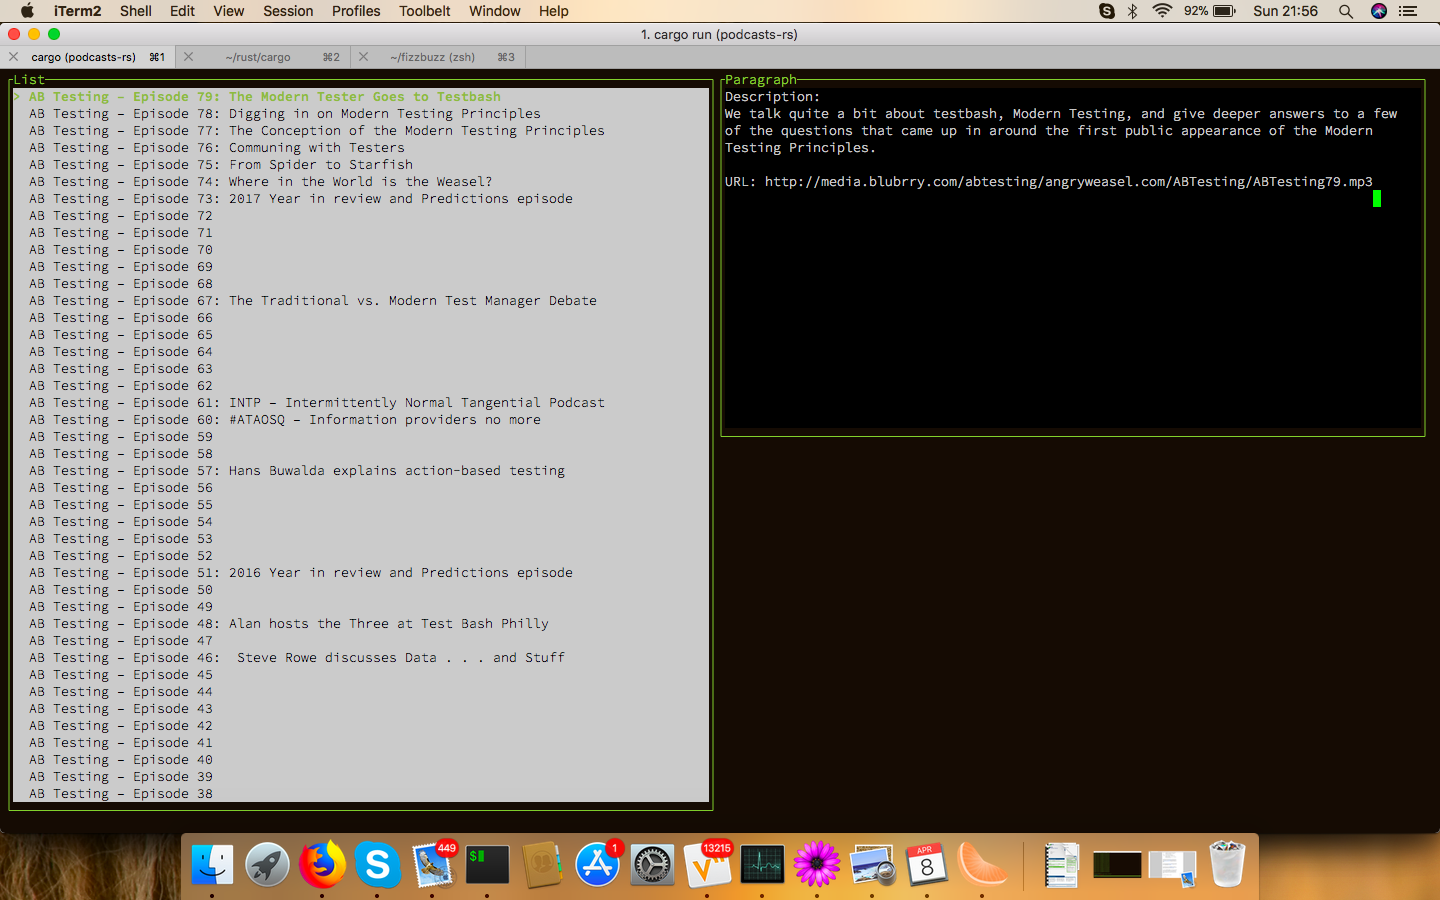
Task: Select Episode 75: From Spider to Starfish
Action: coord(360,165)
